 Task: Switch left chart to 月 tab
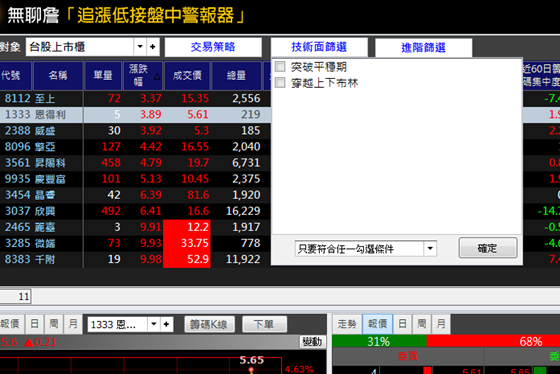[x=73, y=324]
